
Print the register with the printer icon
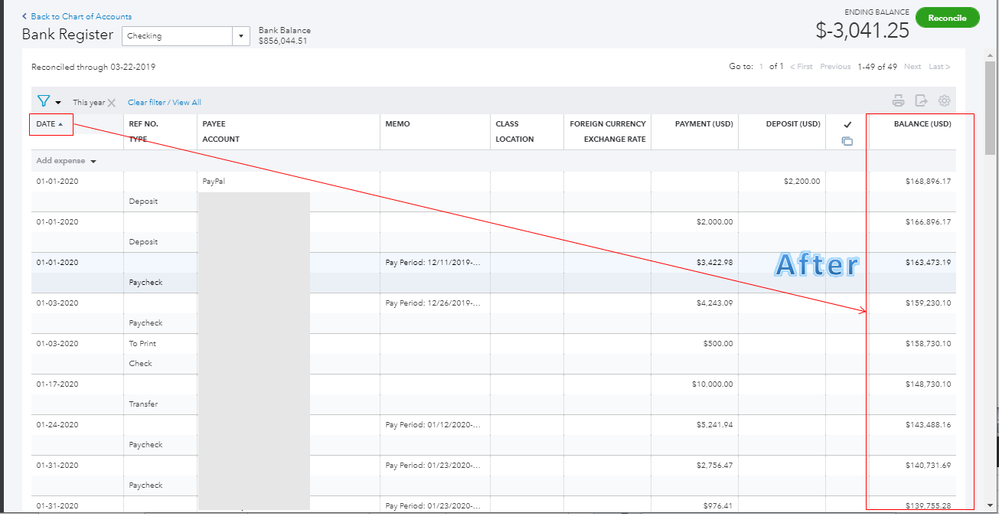tap(898, 101)
